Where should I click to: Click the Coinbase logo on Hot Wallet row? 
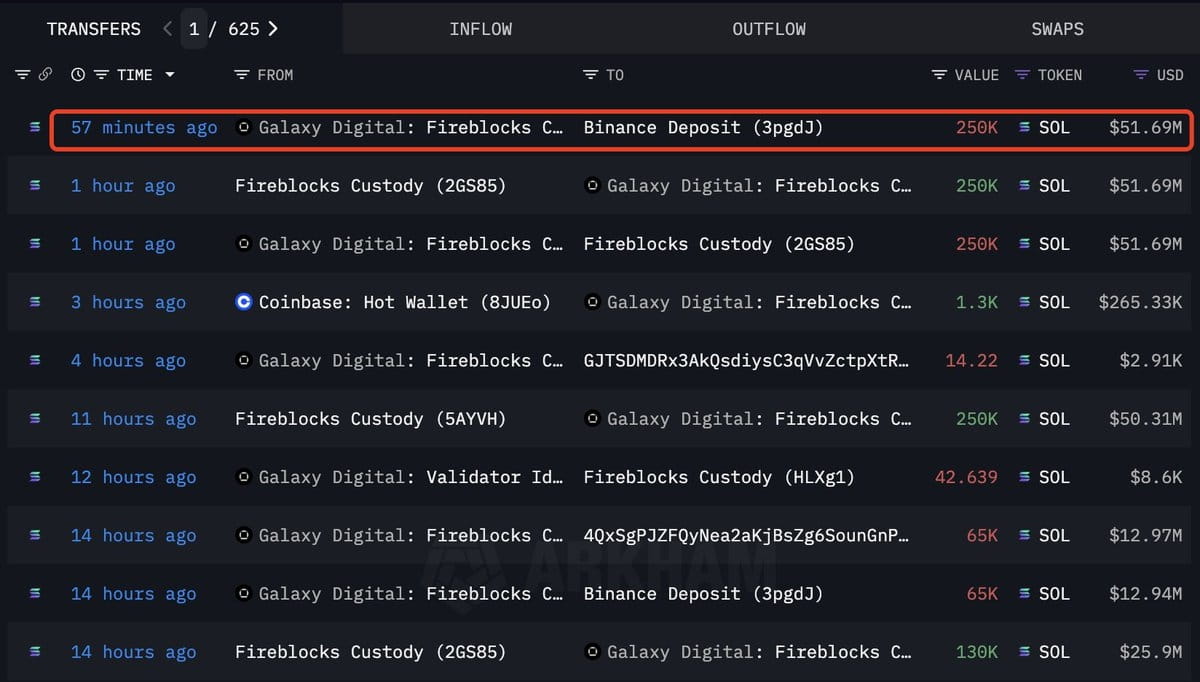point(243,302)
